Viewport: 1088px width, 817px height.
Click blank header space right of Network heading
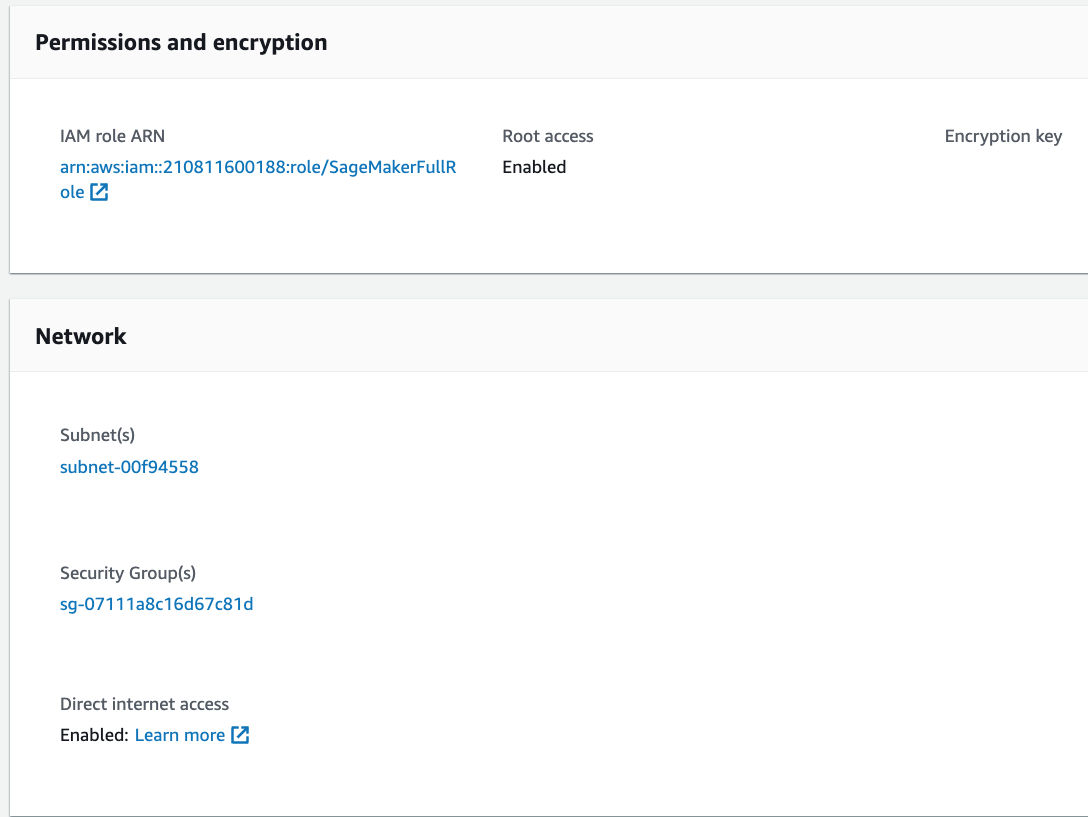[600, 336]
